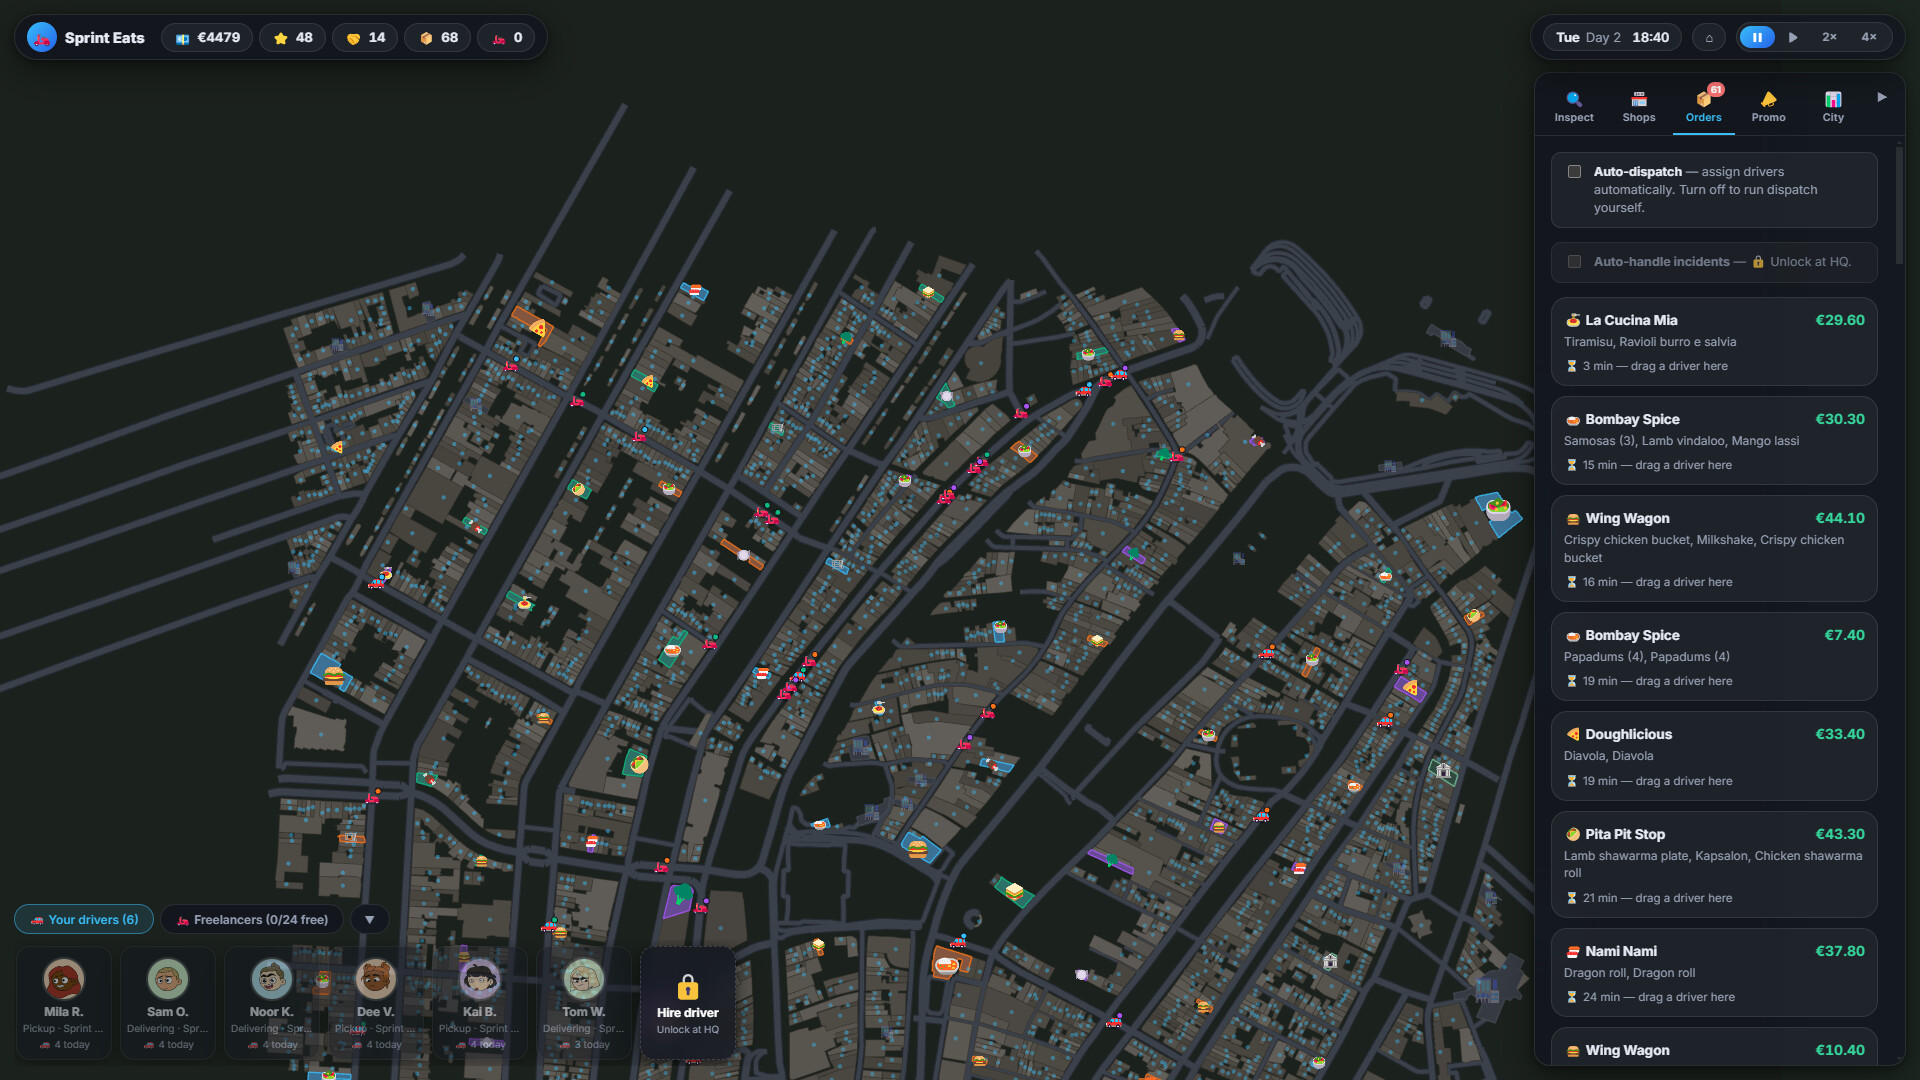Select driver Sam O. card
The width and height of the screenshot is (1920, 1080).
168,1002
